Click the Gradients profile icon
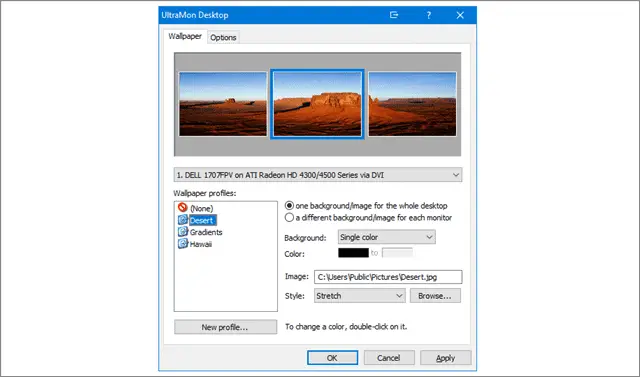 pyautogui.click(x=182, y=232)
